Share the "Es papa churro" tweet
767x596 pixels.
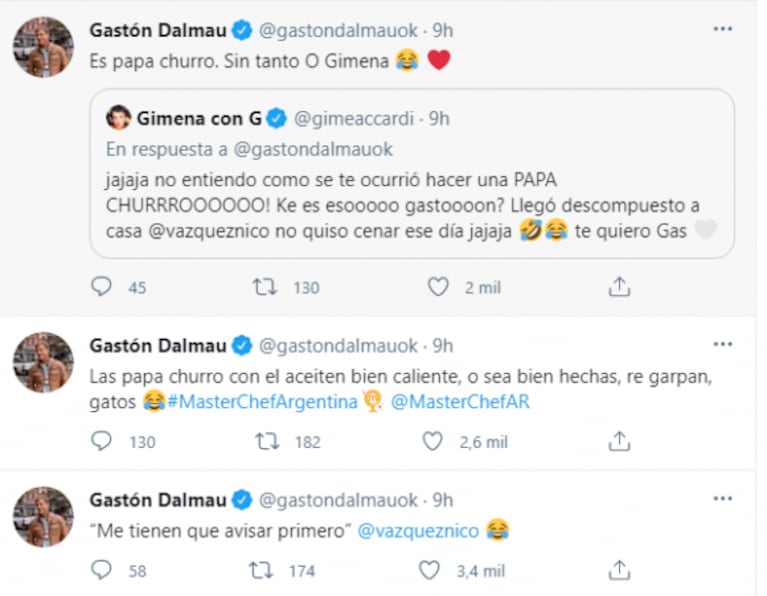click(619, 287)
